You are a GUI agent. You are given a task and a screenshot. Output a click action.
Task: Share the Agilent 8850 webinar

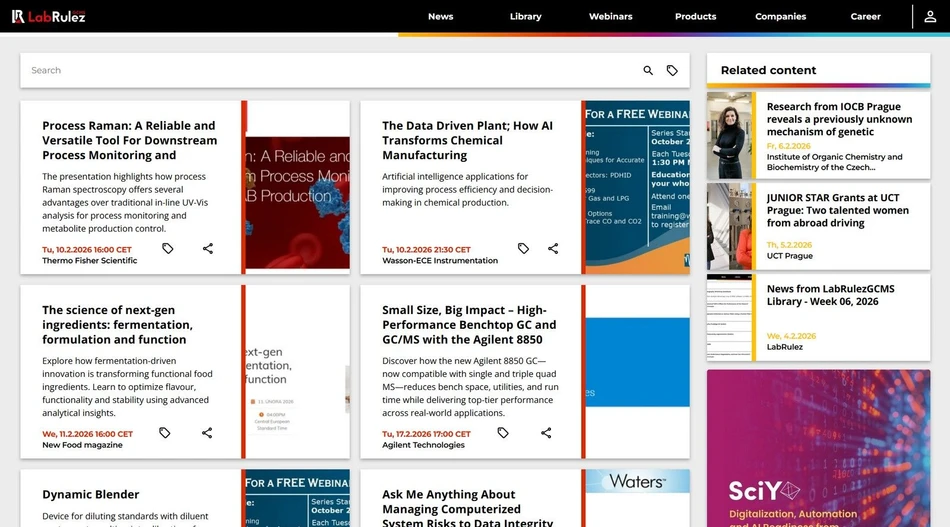(546, 433)
